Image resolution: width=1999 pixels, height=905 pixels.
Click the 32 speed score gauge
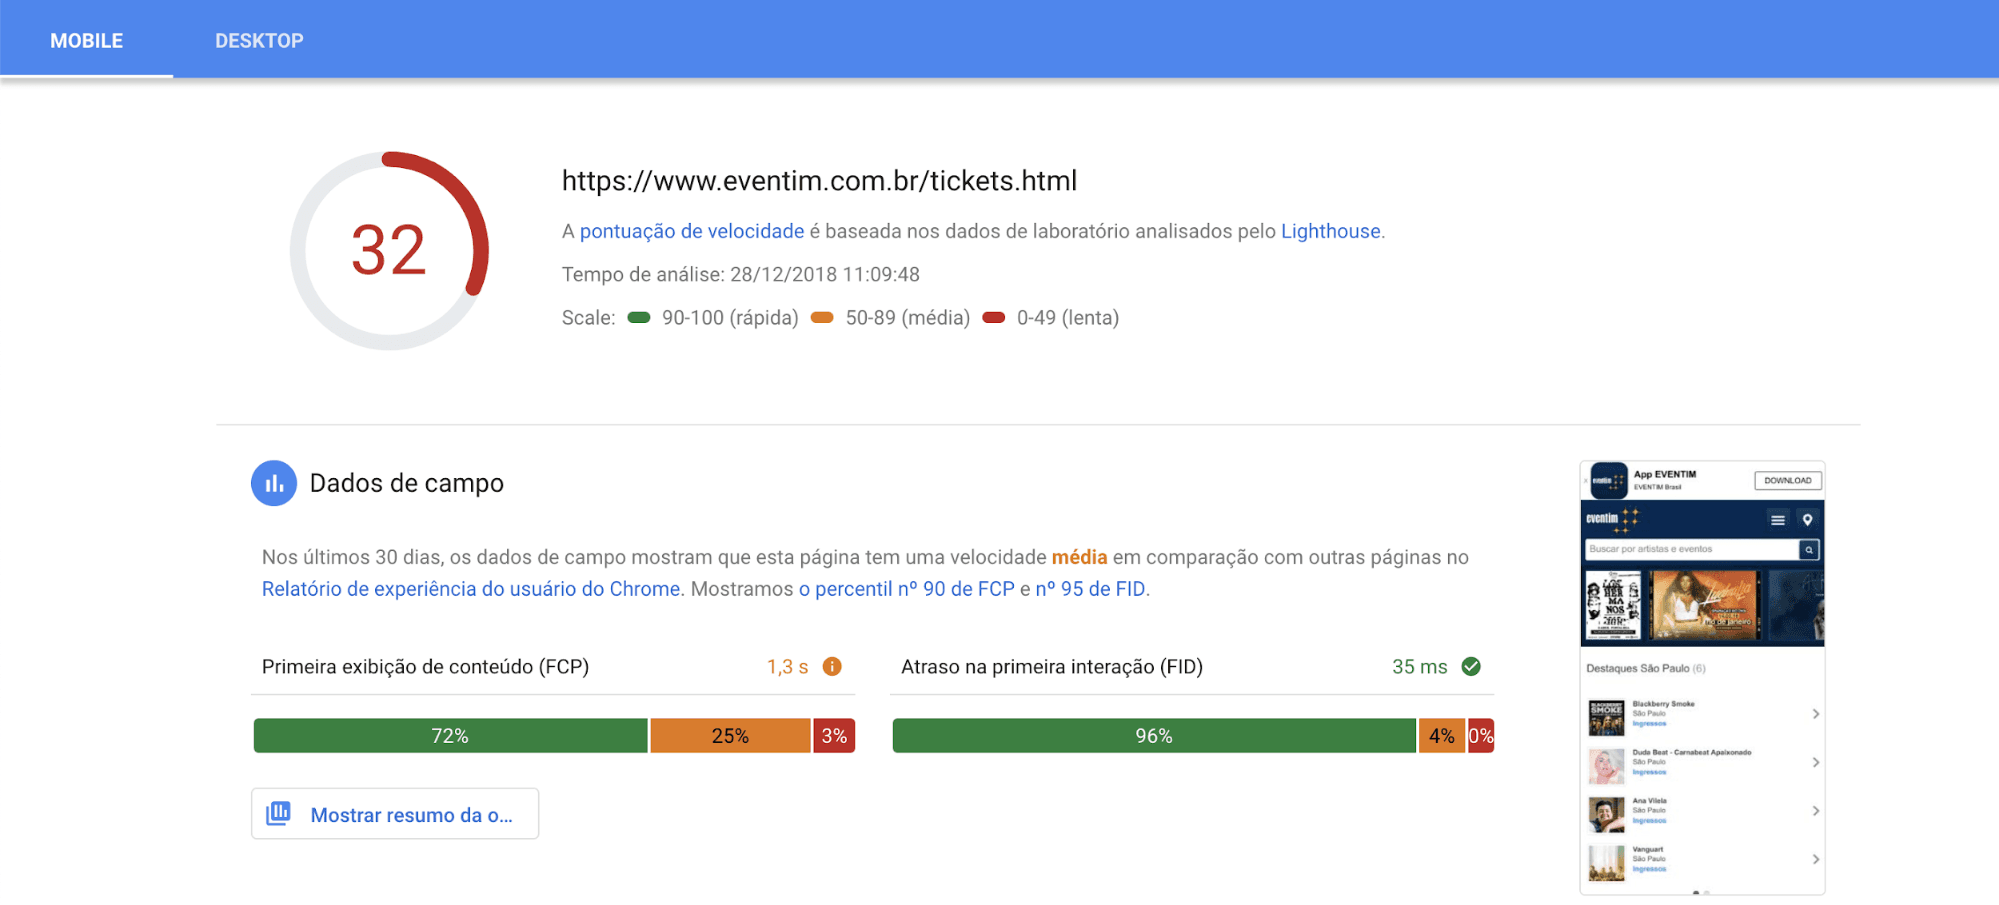click(389, 250)
